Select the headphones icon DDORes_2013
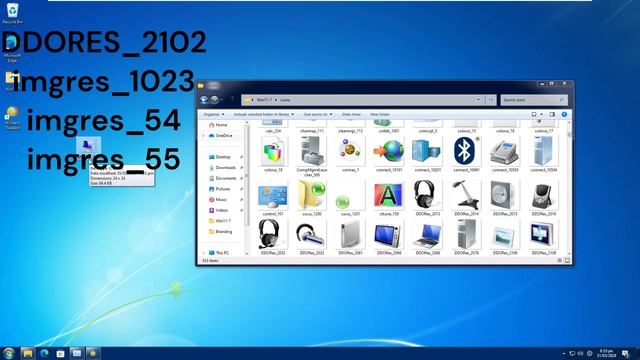This screenshot has height=360, width=640. point(427,198)
